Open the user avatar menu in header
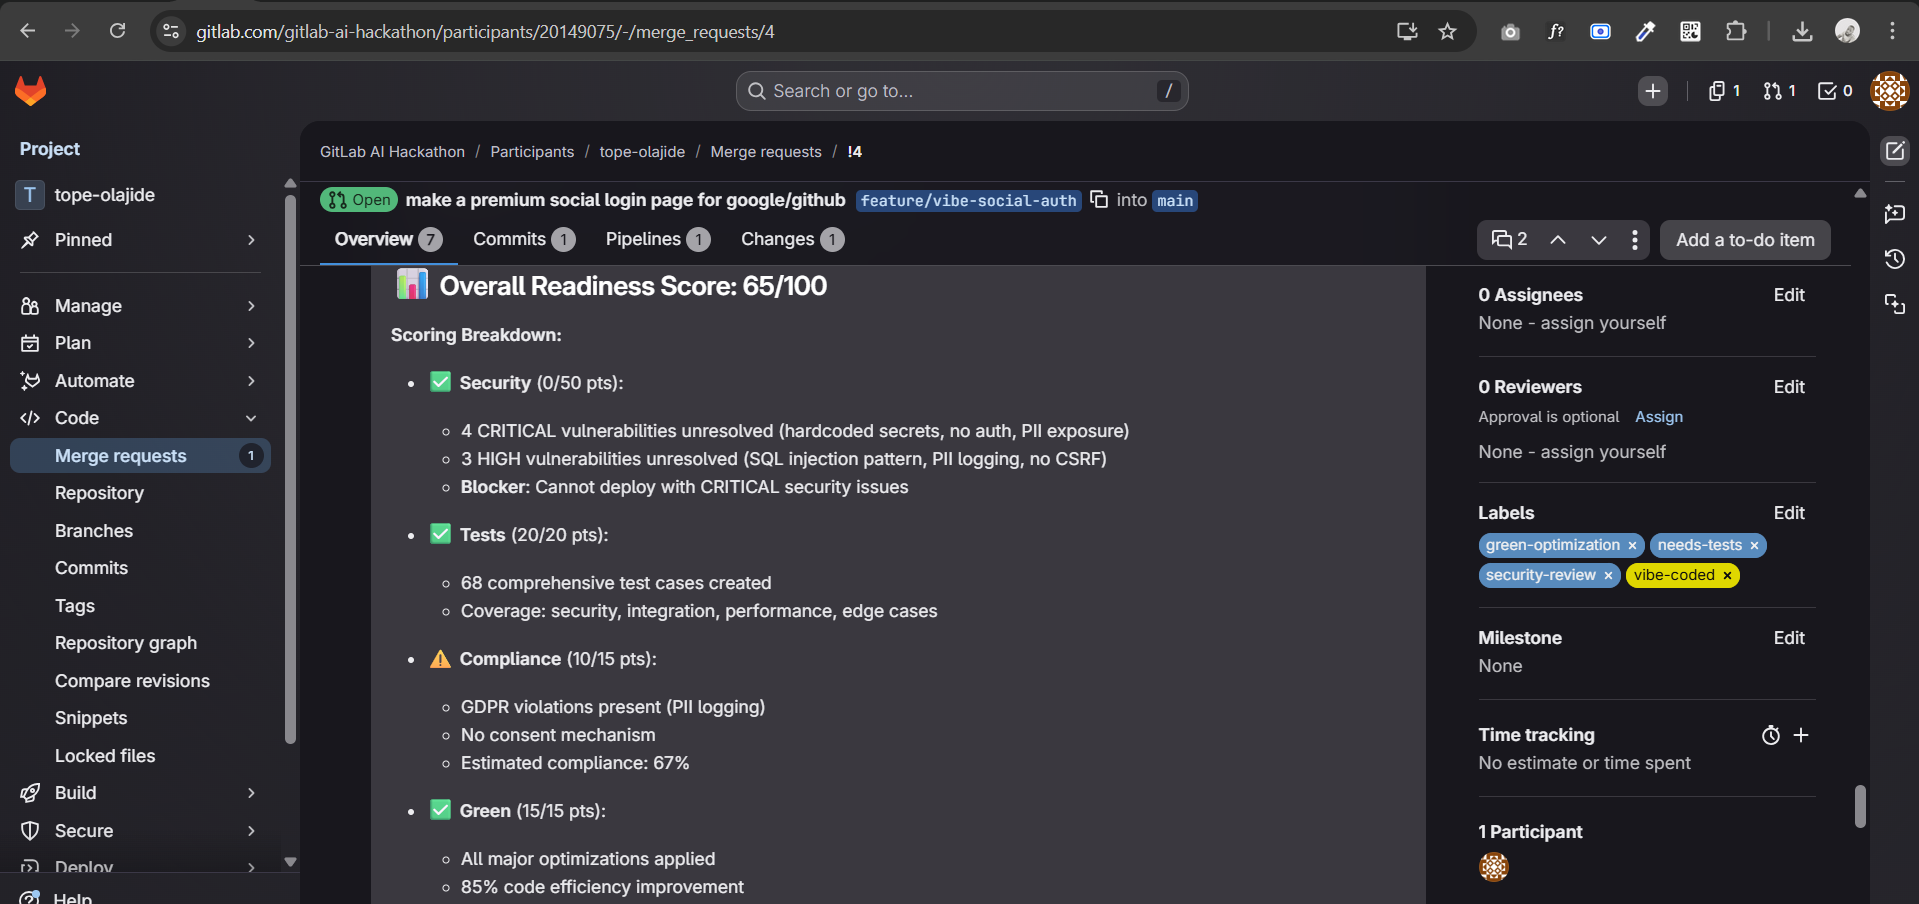The image size is (1919, 904). click(x=1889, y=91)
